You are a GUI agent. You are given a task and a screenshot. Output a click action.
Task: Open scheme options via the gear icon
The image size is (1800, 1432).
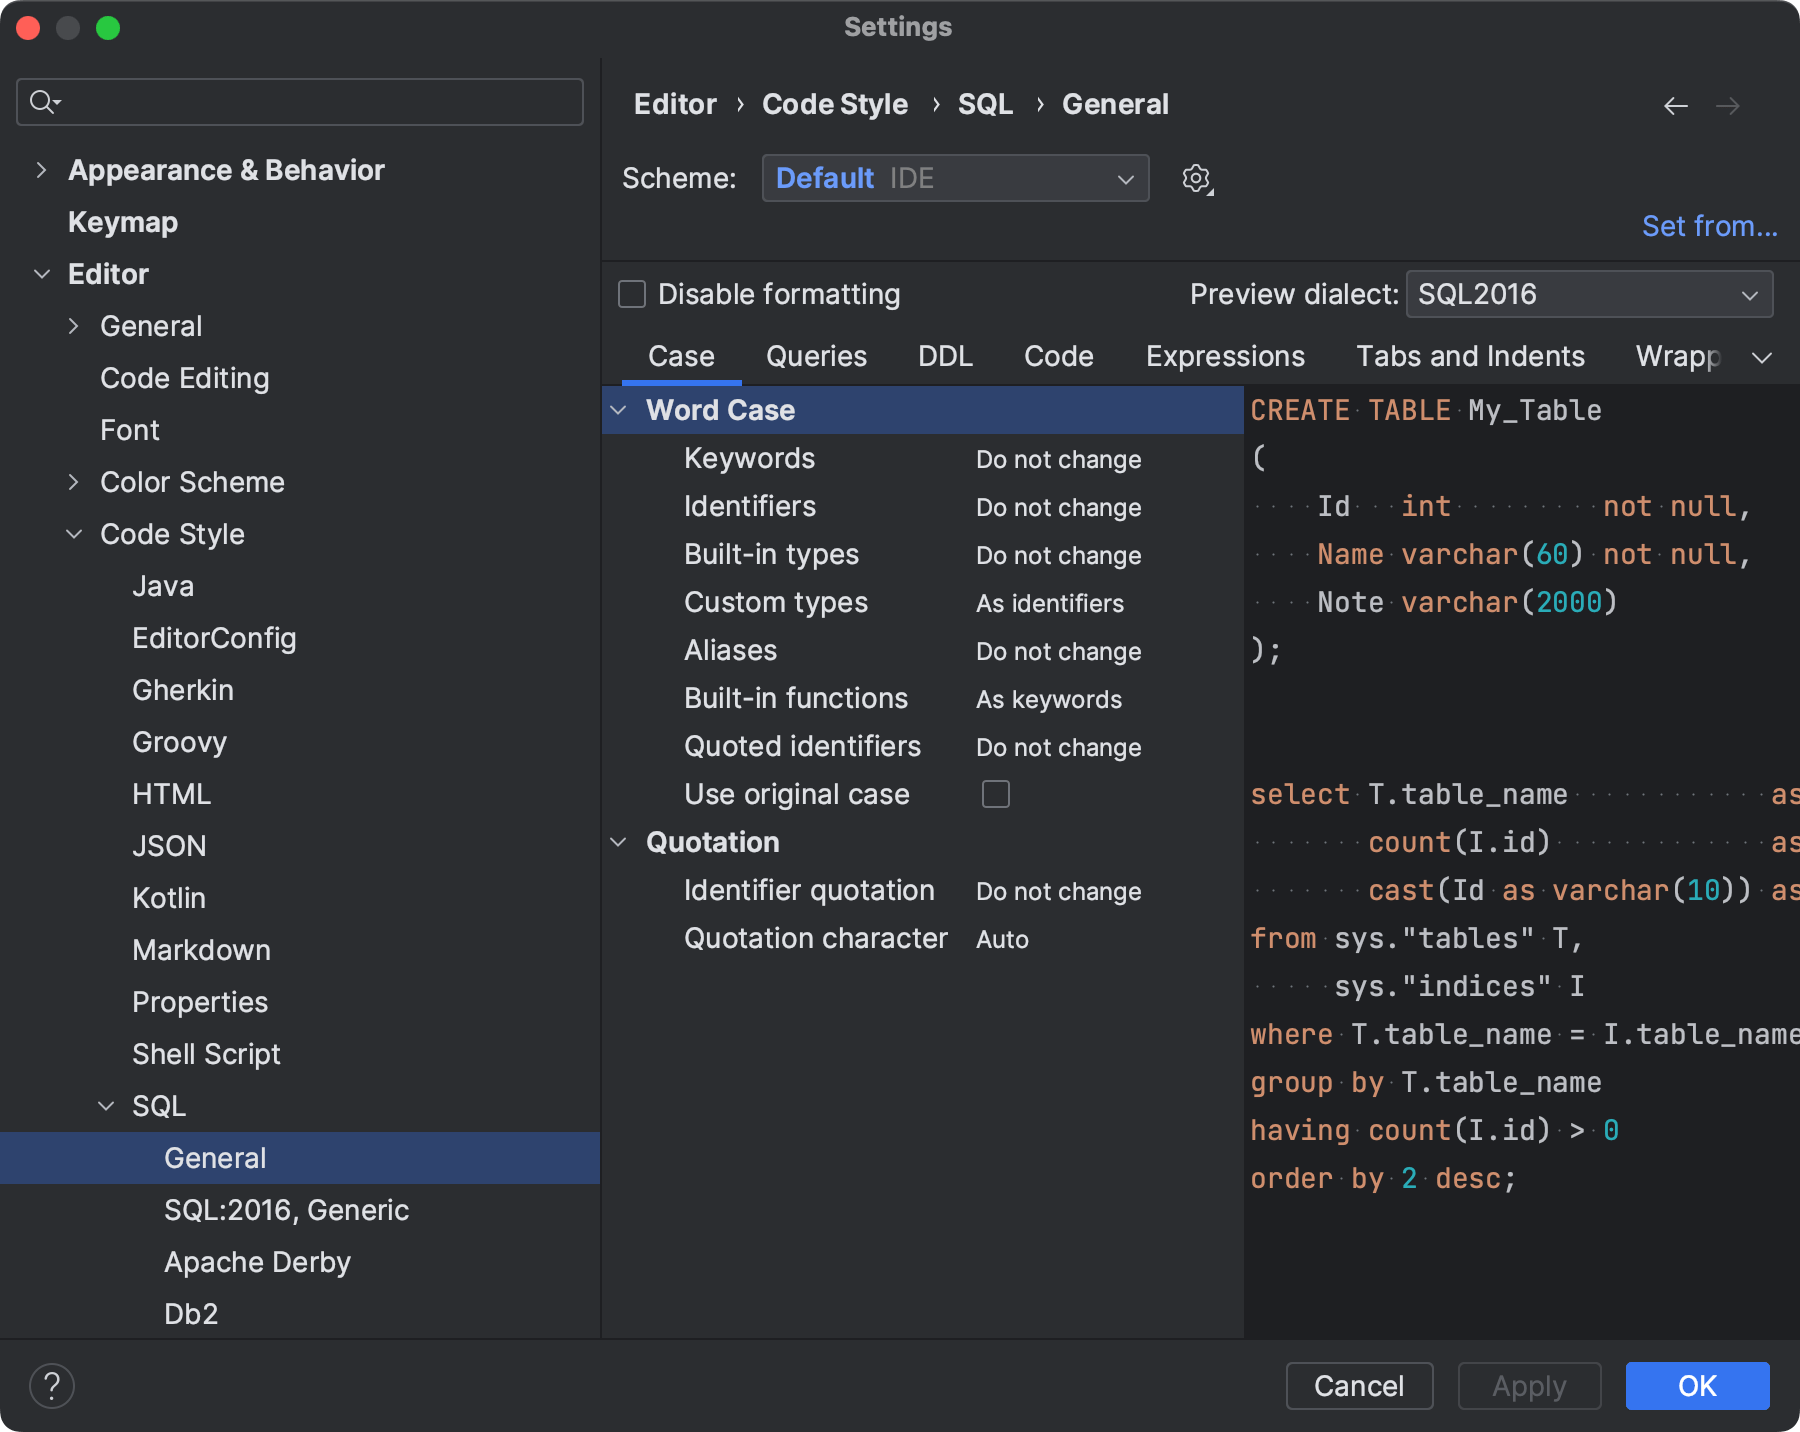(1196, 178)
